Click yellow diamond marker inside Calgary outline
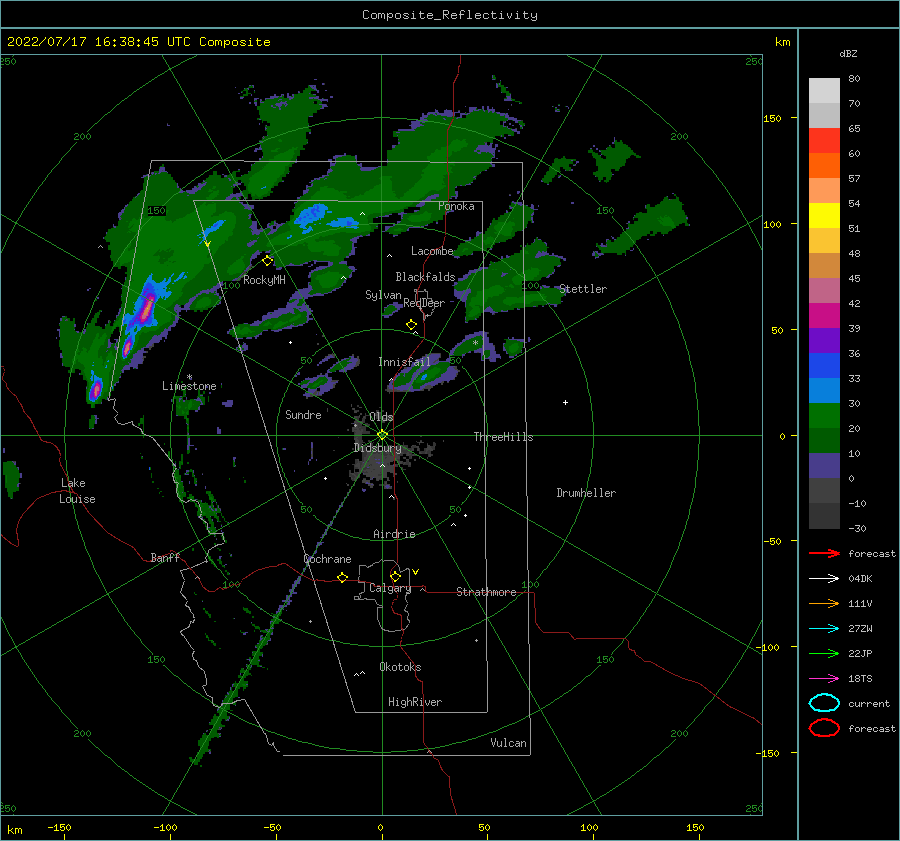Viewport: 900px width, 841px height. pos(395,576)
